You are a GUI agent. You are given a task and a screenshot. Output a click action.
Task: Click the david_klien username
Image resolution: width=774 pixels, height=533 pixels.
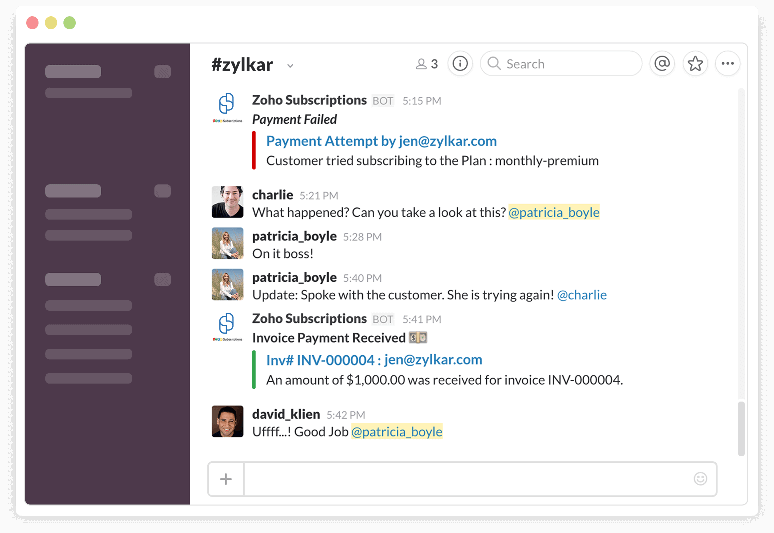coord(286,414)
